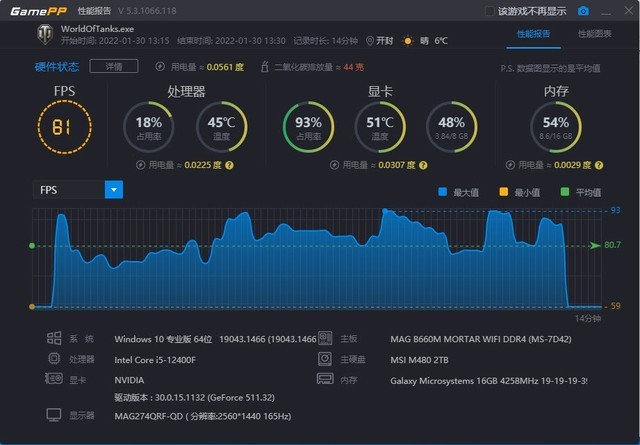This screenshot has height=445, width=640.
Task: Click the location pin icon near 开封
Action: pos(369,41)
